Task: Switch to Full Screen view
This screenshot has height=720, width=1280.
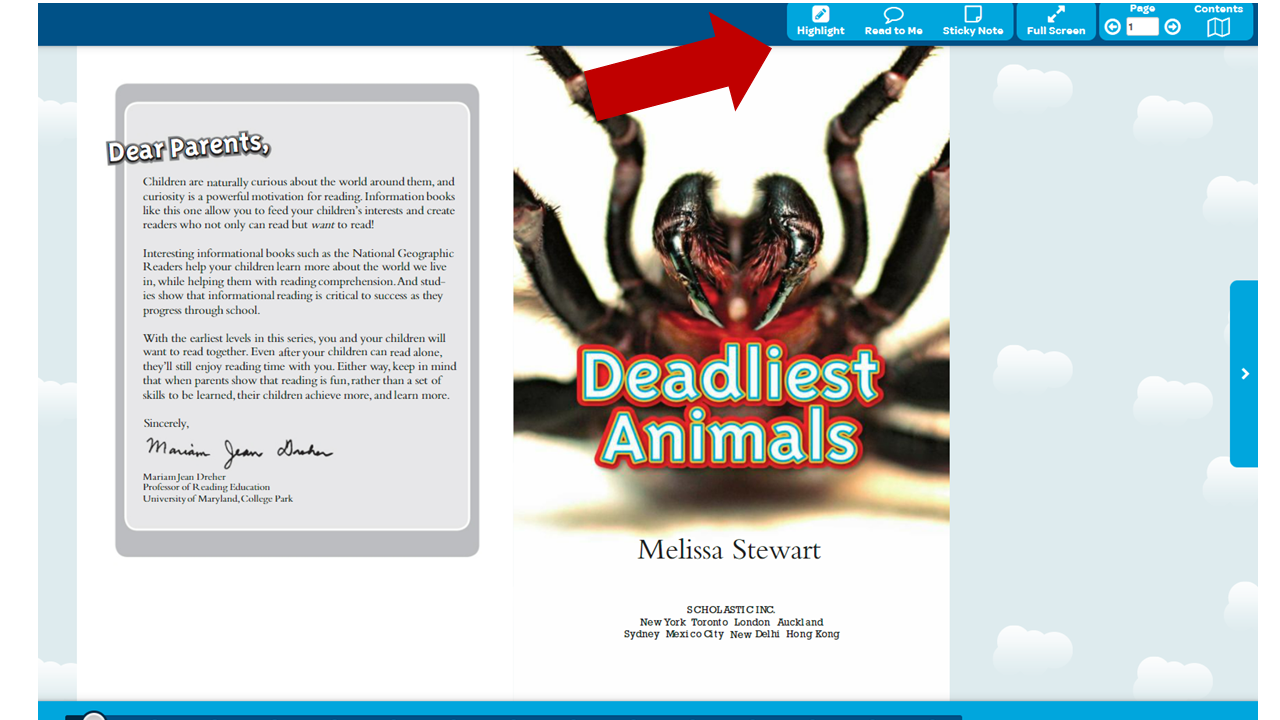Action: [x=1056, y=21]
